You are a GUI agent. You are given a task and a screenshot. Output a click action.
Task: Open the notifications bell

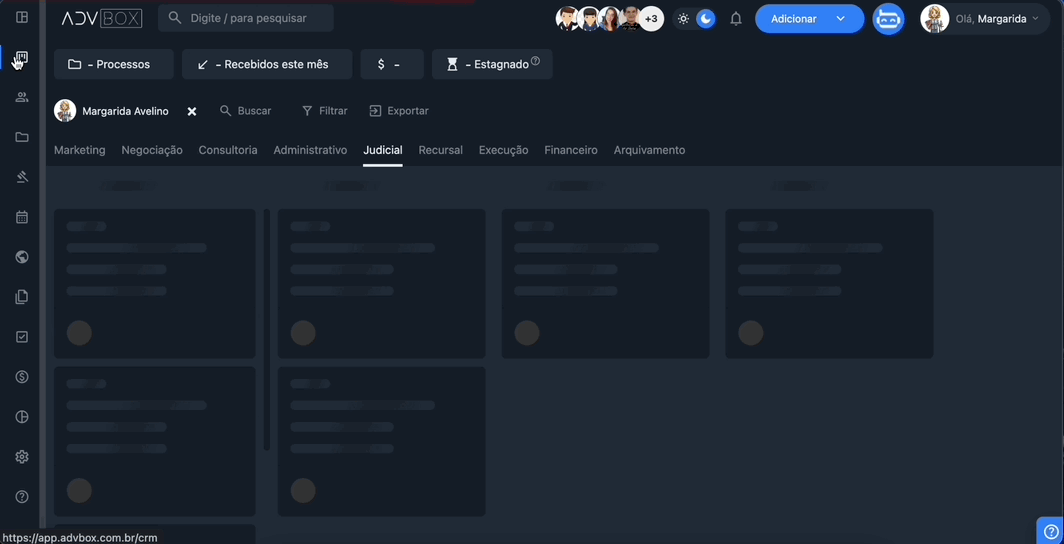(x=736, y=19)
